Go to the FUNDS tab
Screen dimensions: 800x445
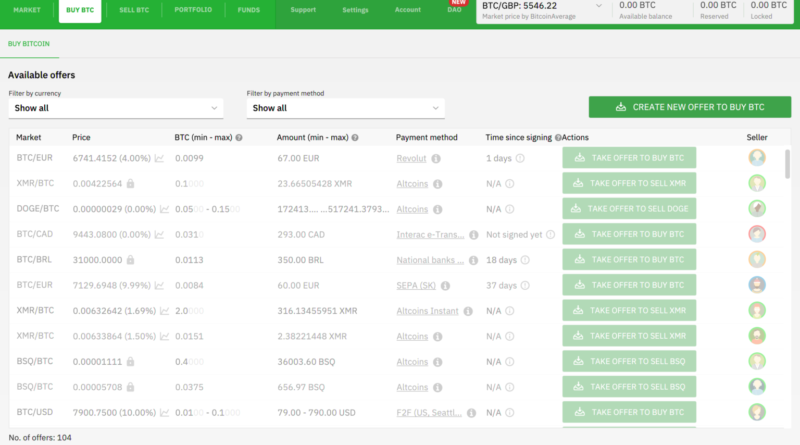[x=248, y=10]
